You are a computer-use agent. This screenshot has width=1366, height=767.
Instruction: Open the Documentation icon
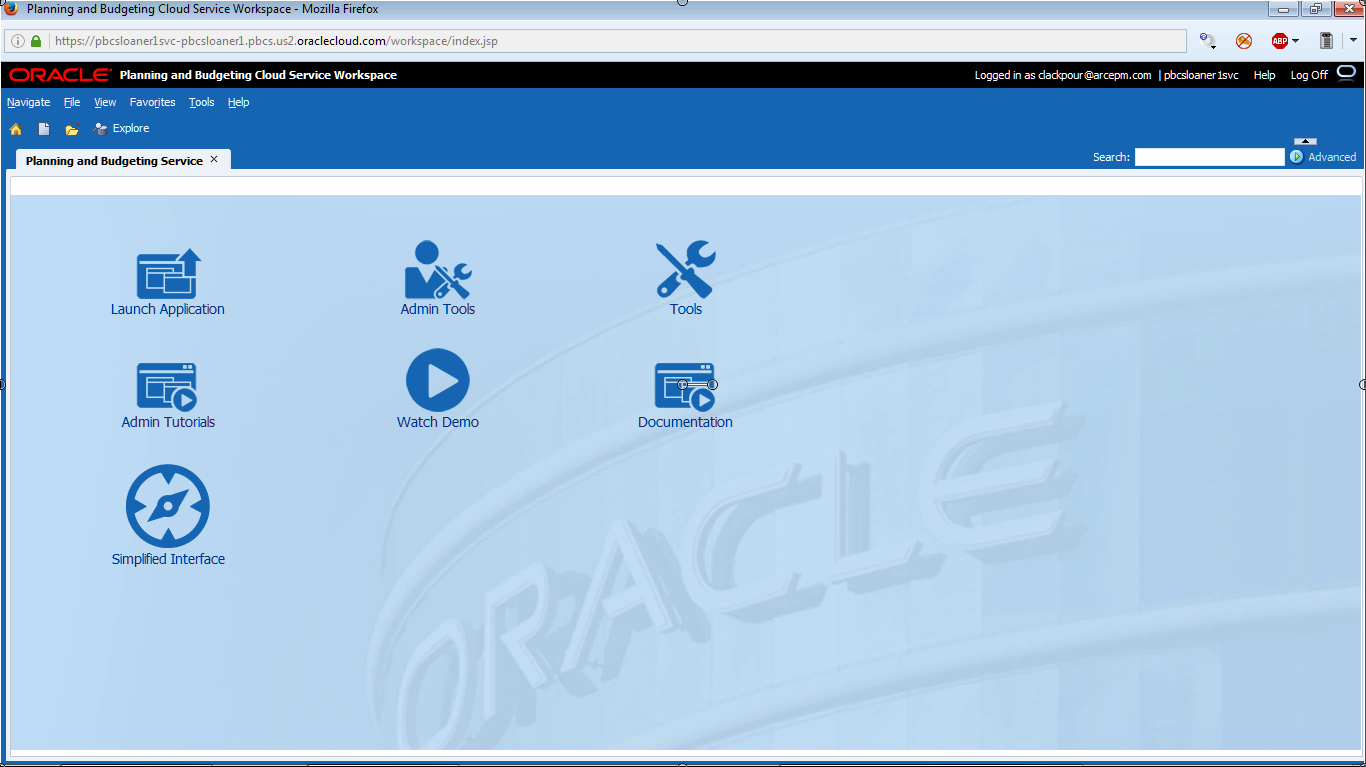click(x=685, y=387)
